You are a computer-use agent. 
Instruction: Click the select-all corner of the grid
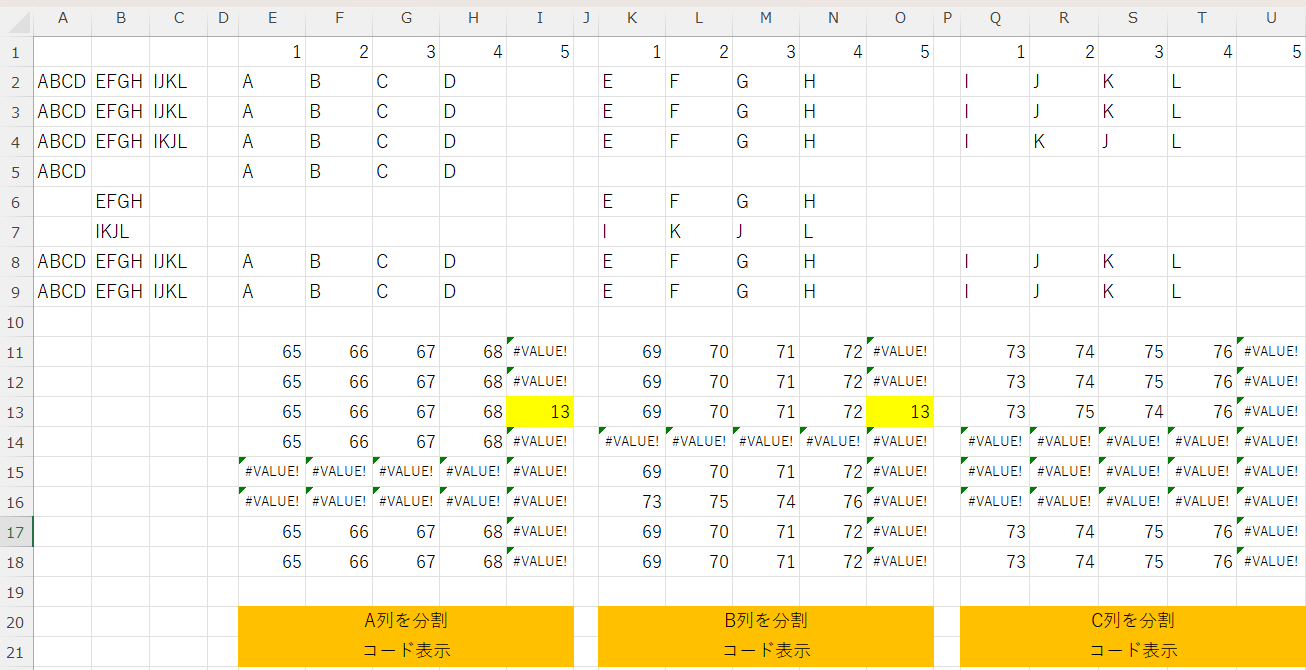(17, 18)
